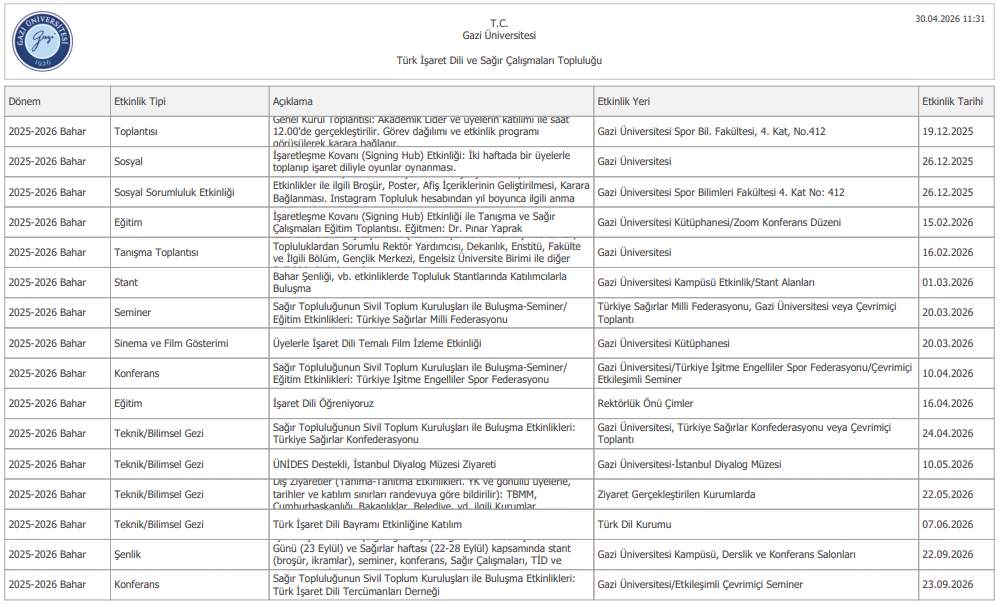Select description starting 'Bahar Şenliği, vb. etkinliklerde'

(x=419, y=283)
